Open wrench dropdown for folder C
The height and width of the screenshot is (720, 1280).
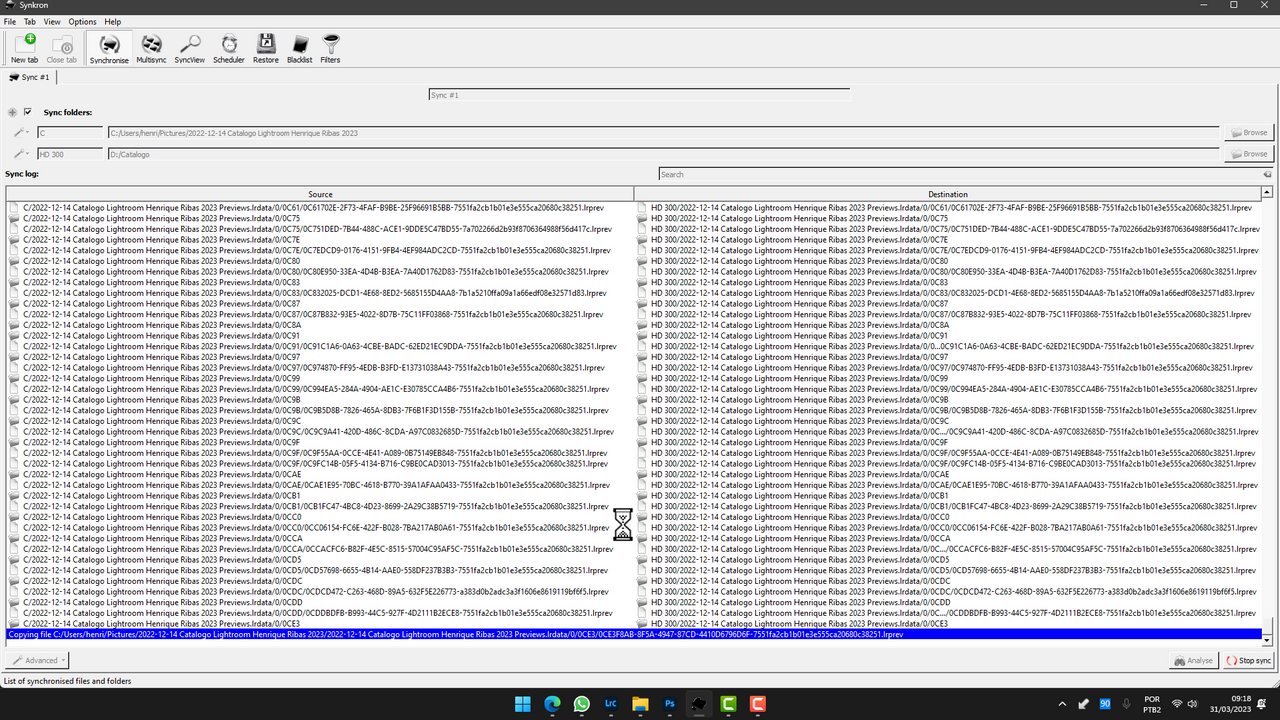pos(21,132)
